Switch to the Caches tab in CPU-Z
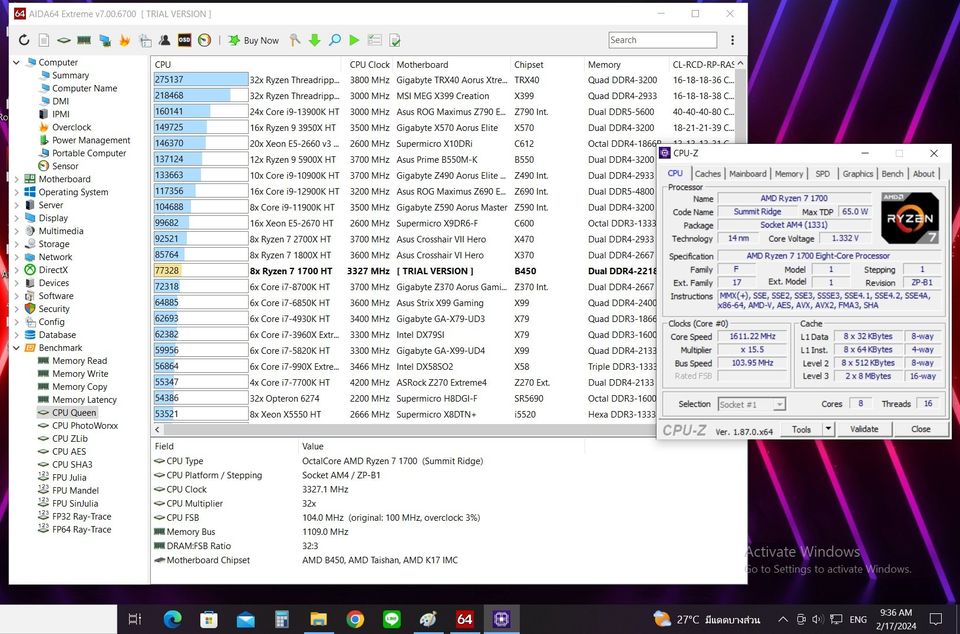This screenshot has width=960, height=634. 708,172
